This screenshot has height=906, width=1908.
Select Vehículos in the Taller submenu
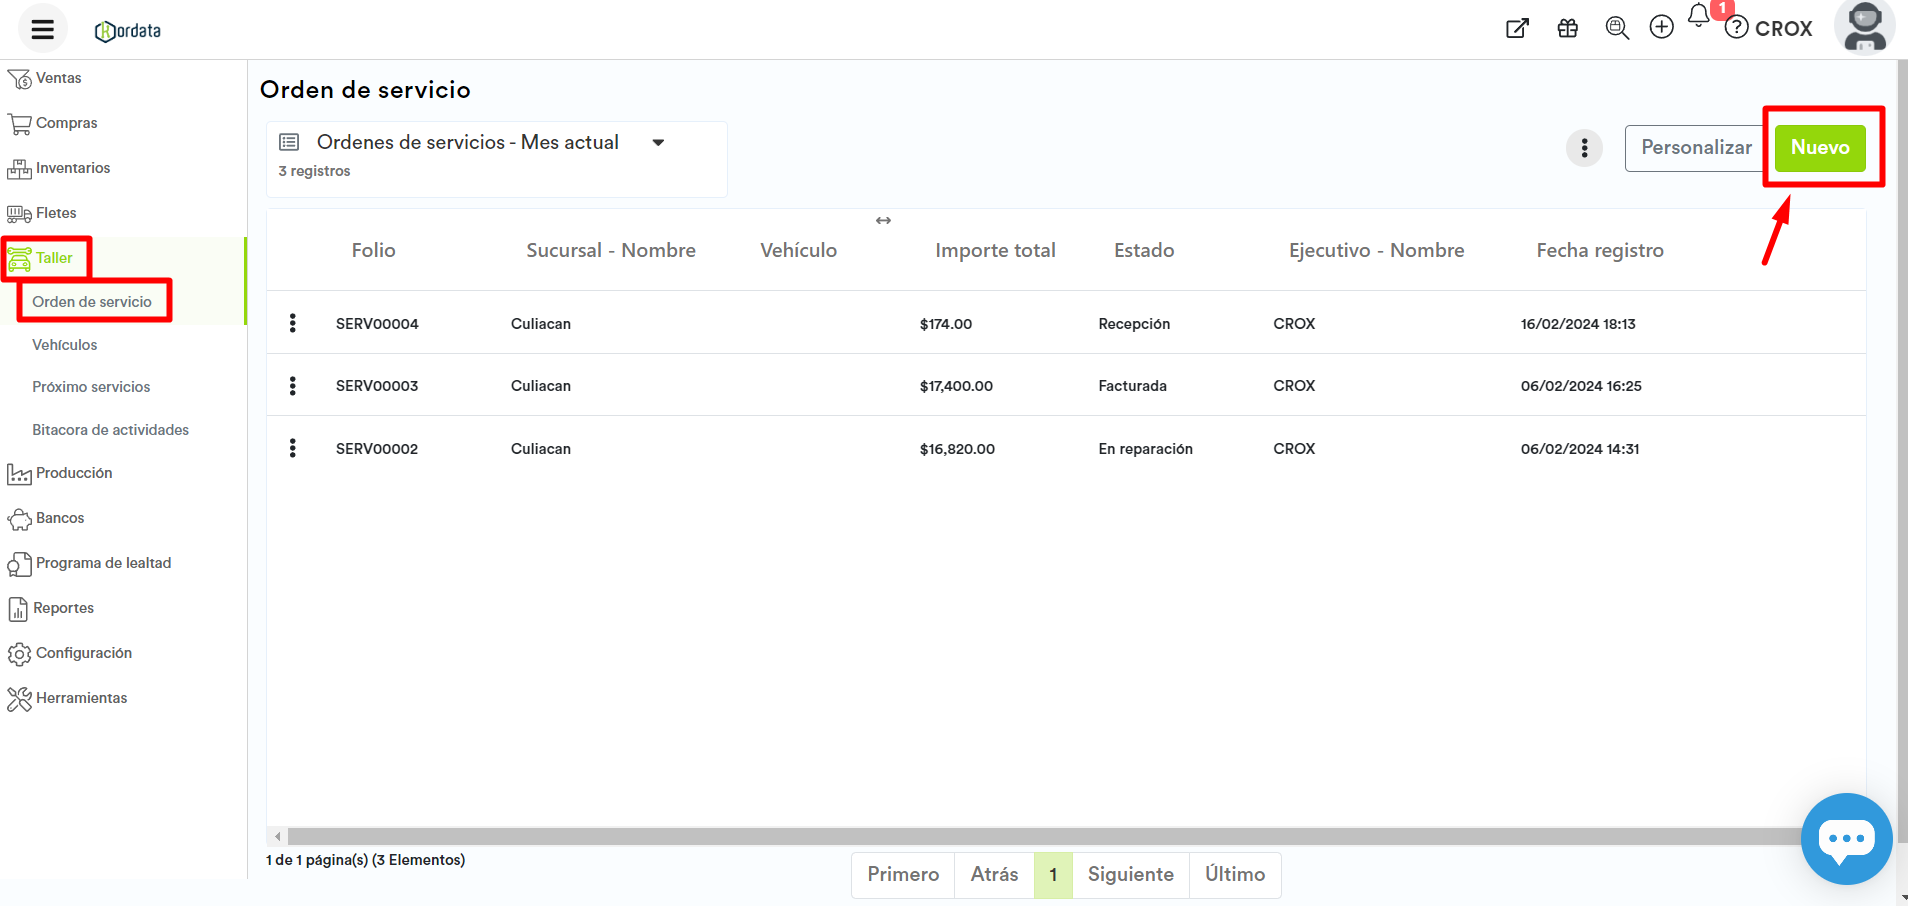[65, 345]
